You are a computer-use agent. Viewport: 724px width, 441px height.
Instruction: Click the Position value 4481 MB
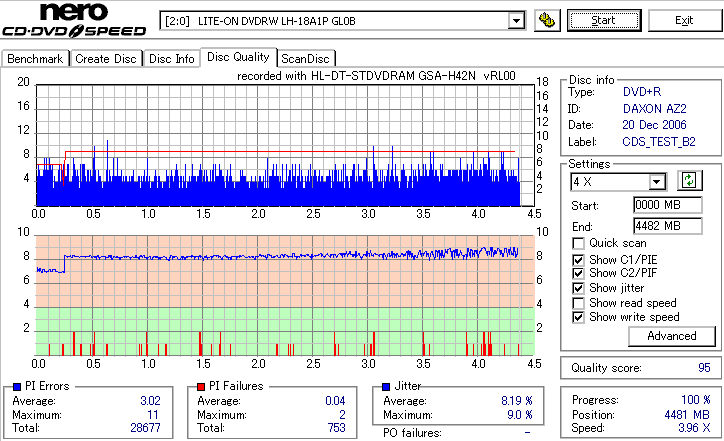coord(687,415)
